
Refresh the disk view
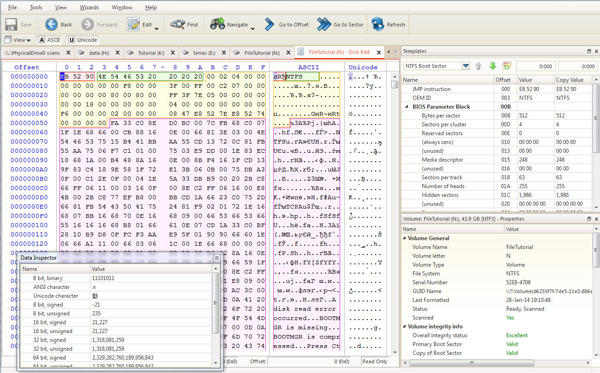coord(388,24)
